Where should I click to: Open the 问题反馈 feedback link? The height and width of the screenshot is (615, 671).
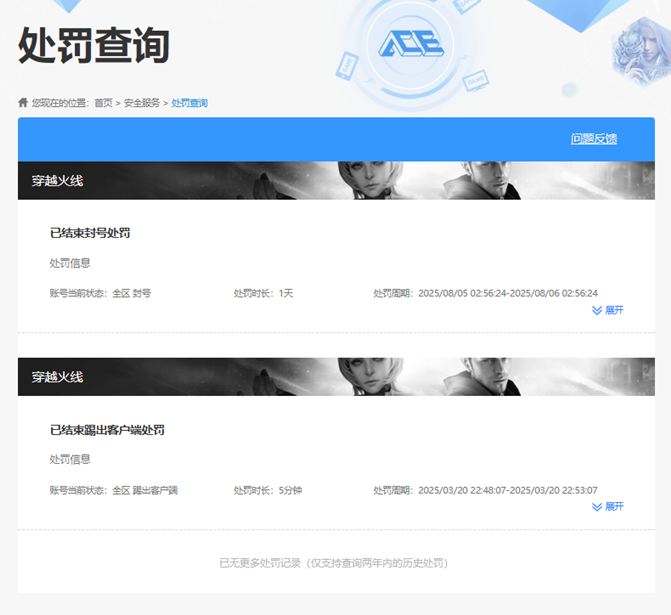coord(594,139)
